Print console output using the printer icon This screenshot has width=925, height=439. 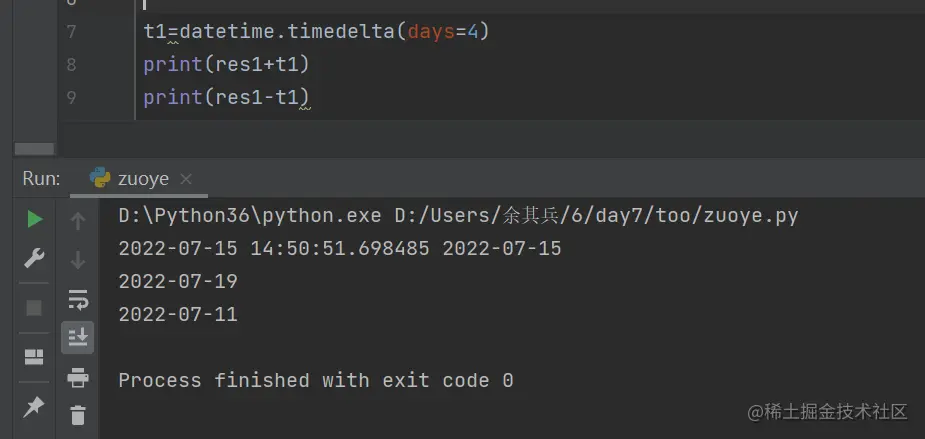(x=77, y=377)
